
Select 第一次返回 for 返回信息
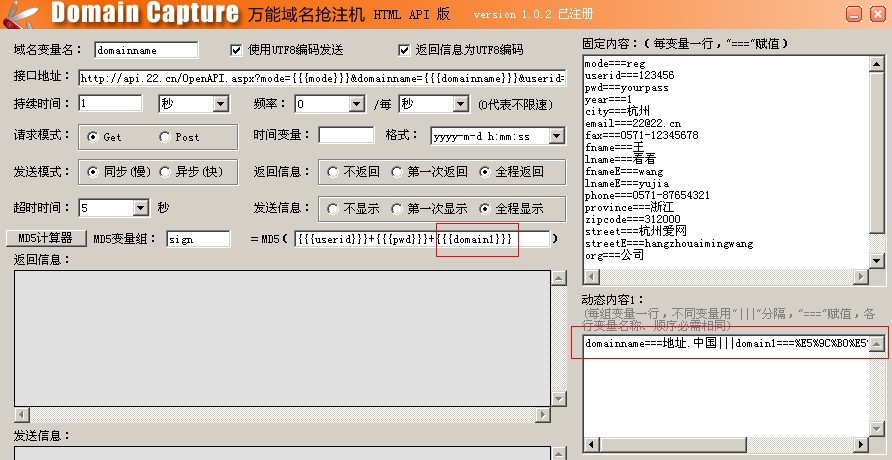398,172
